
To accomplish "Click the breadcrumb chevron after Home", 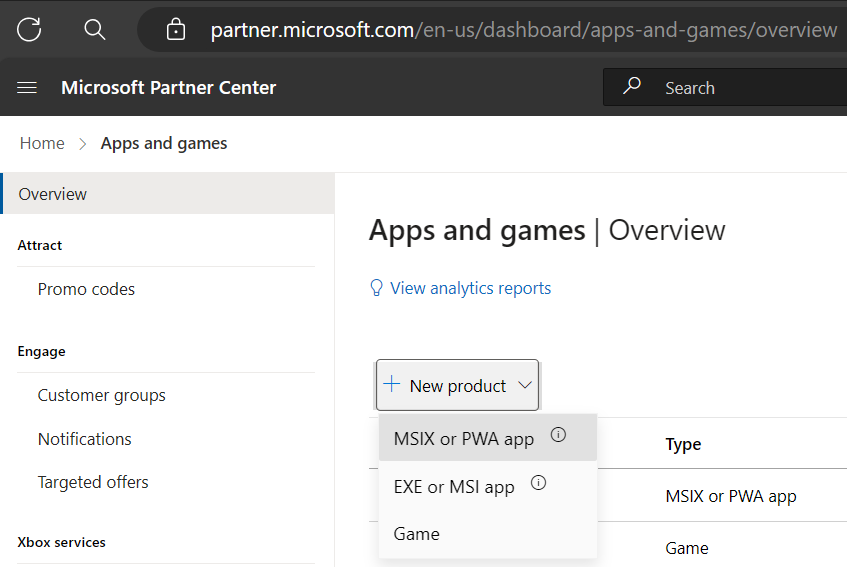I will tap(83, 144).
